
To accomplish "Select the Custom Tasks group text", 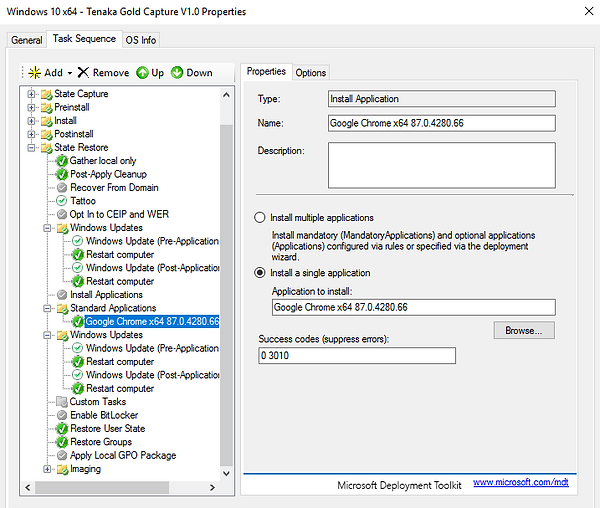I will (x=98, y=402).
